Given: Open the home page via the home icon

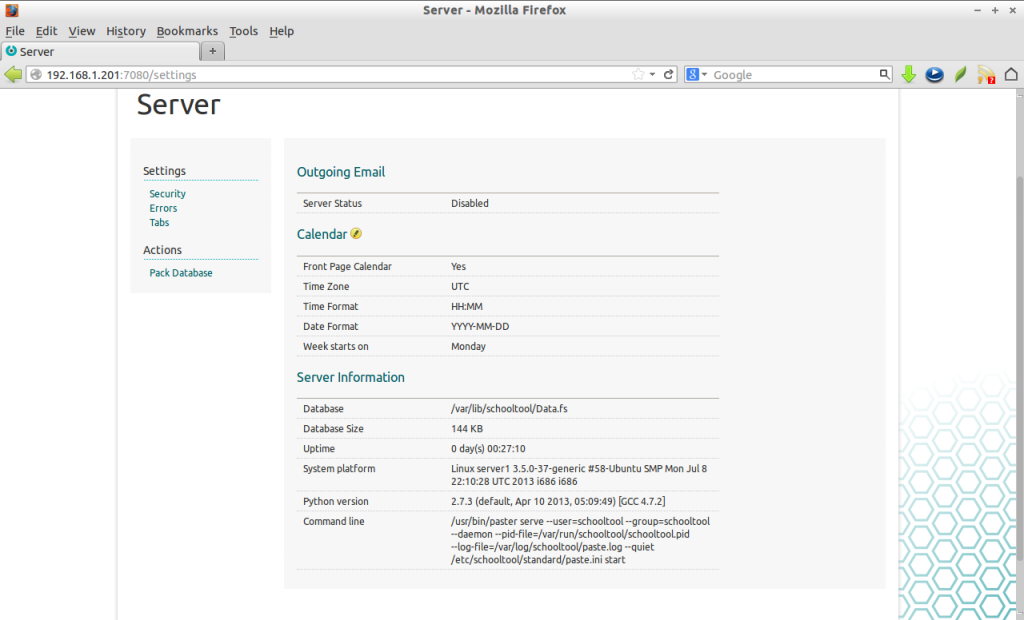Looking at the screenshot, I should 1011,74.
